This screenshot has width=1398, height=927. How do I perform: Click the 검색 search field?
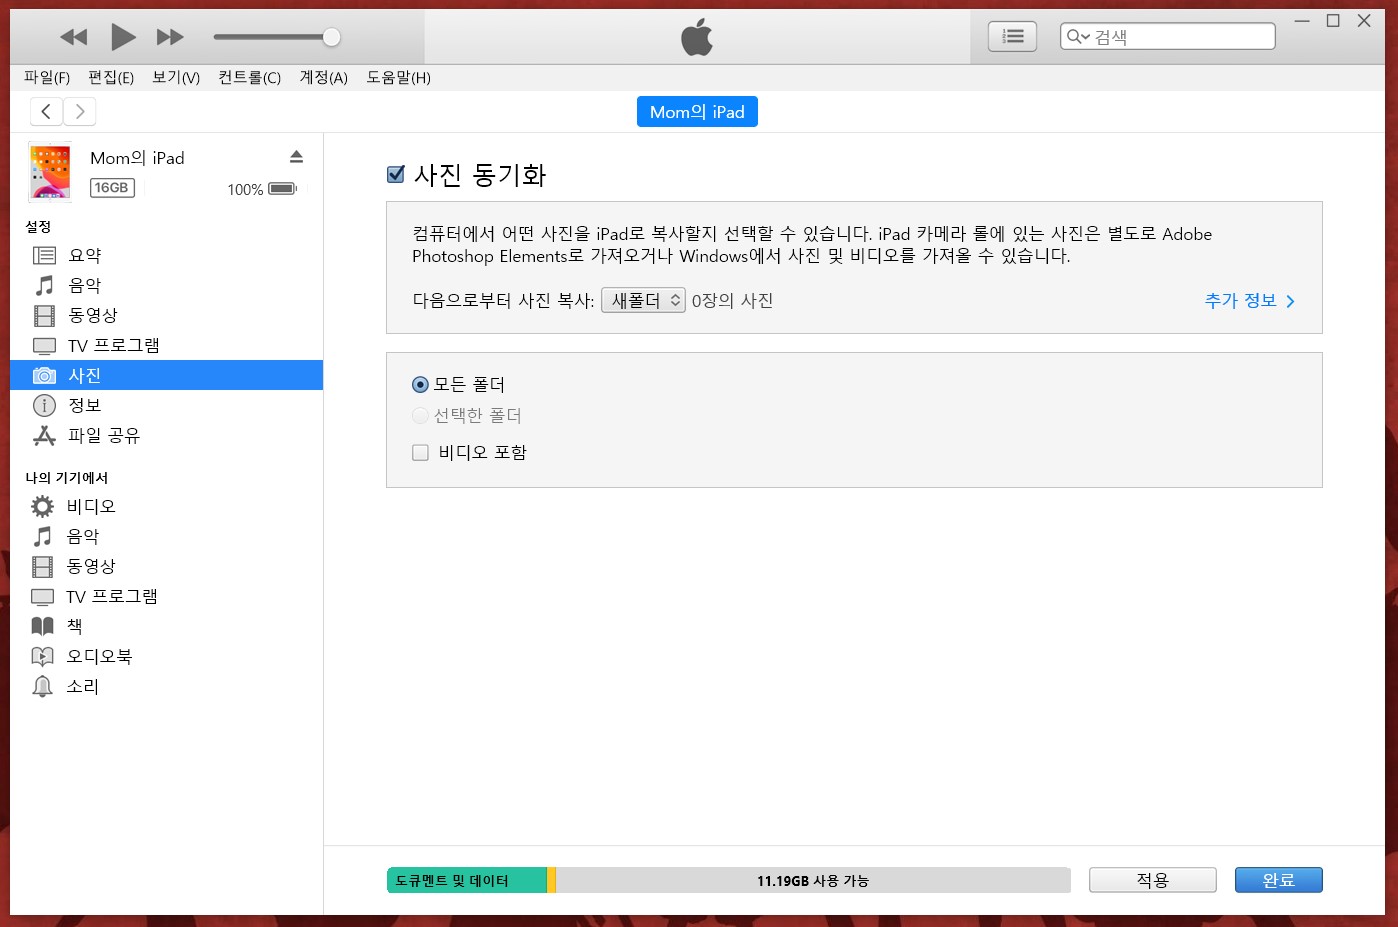click(x=1167, y=37)
